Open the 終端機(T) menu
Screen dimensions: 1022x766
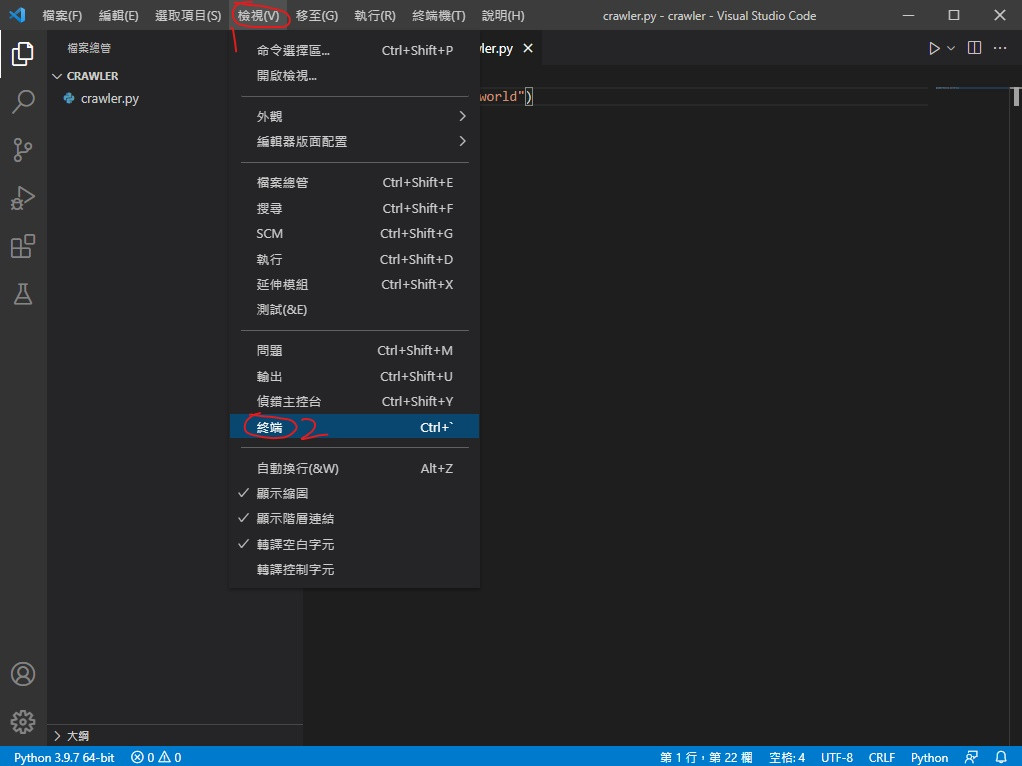[439, 15]
